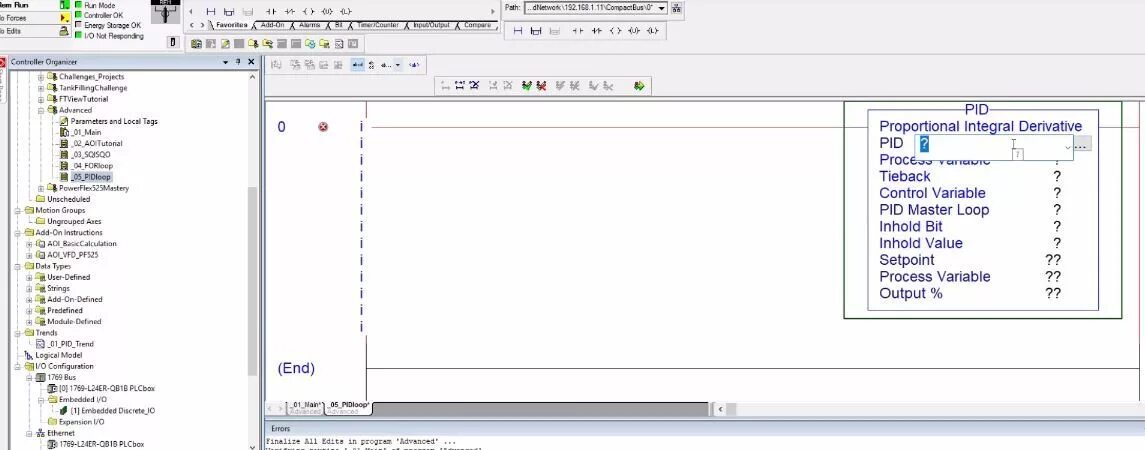This screenshot has width=1145, height=450.
Task: Click the controller key switch icon
Action: (164, 12)
